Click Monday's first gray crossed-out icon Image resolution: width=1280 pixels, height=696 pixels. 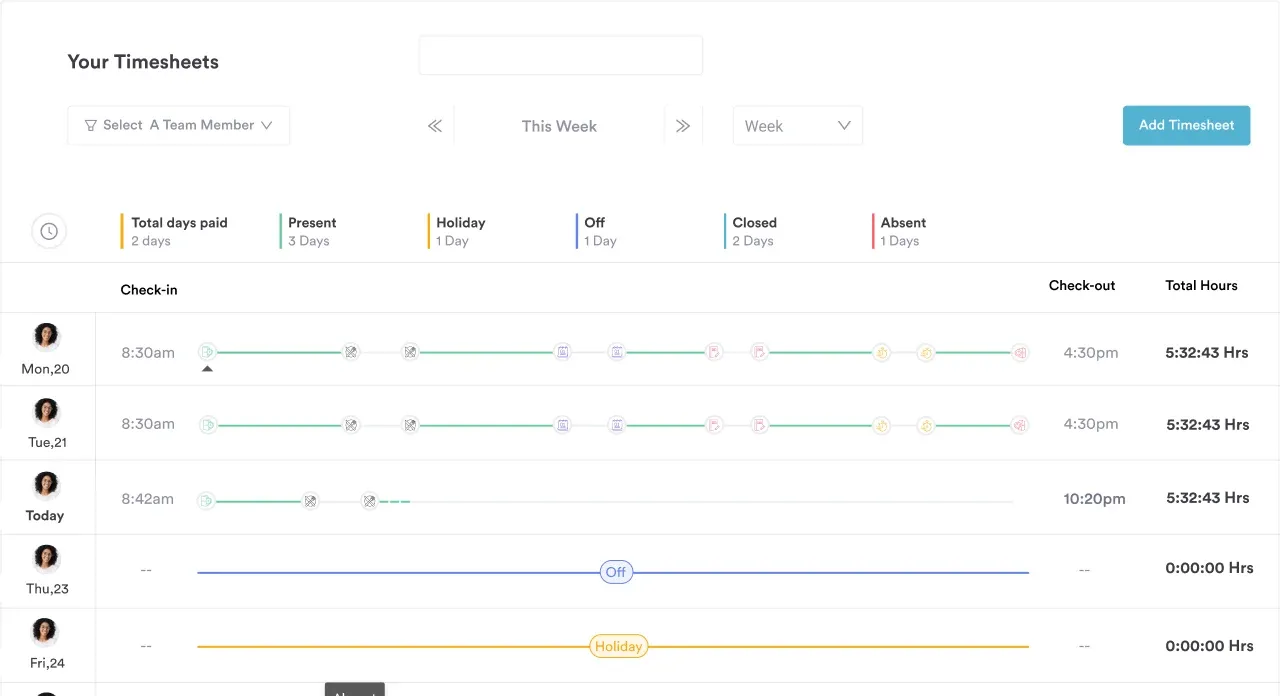350,352
